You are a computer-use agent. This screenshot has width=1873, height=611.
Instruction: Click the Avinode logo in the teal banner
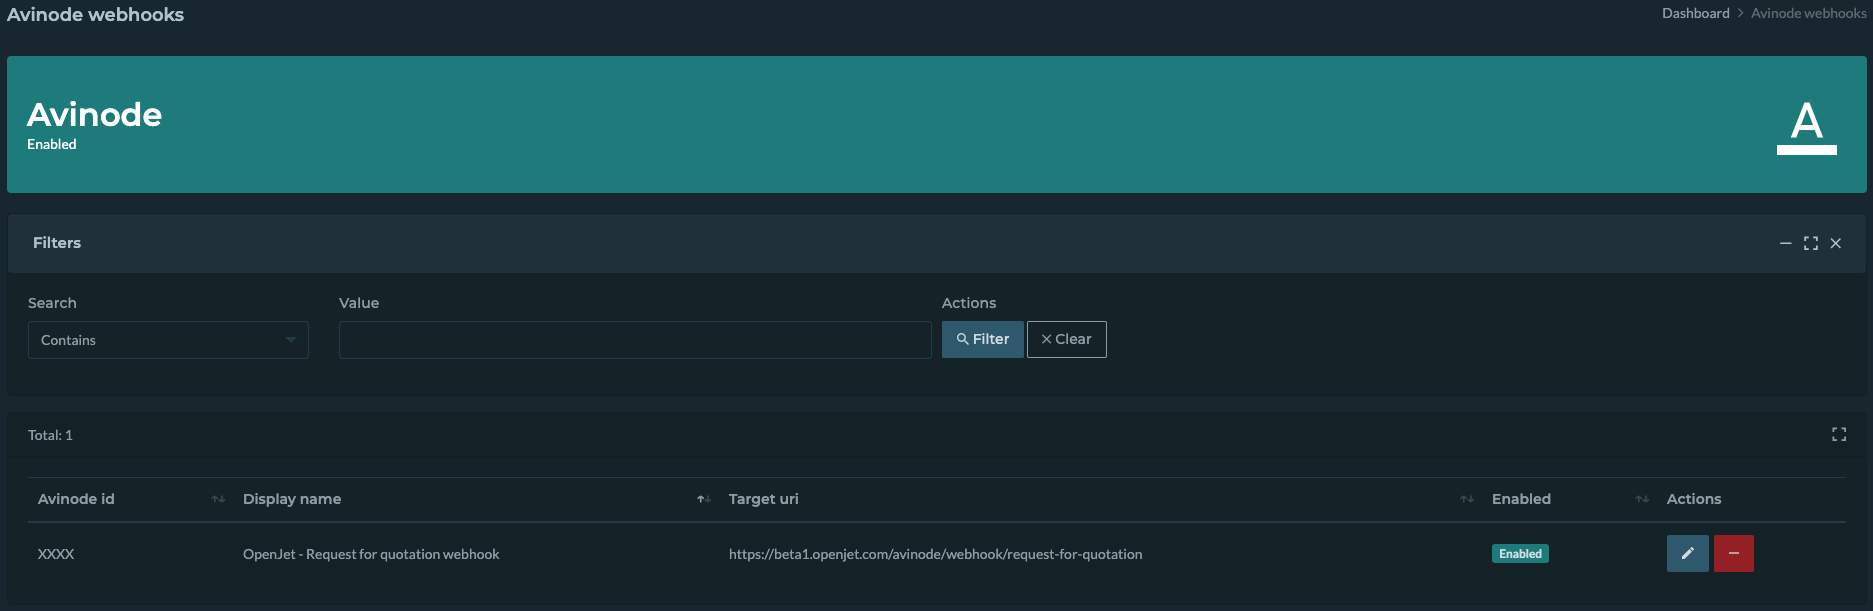[1806, 127]
